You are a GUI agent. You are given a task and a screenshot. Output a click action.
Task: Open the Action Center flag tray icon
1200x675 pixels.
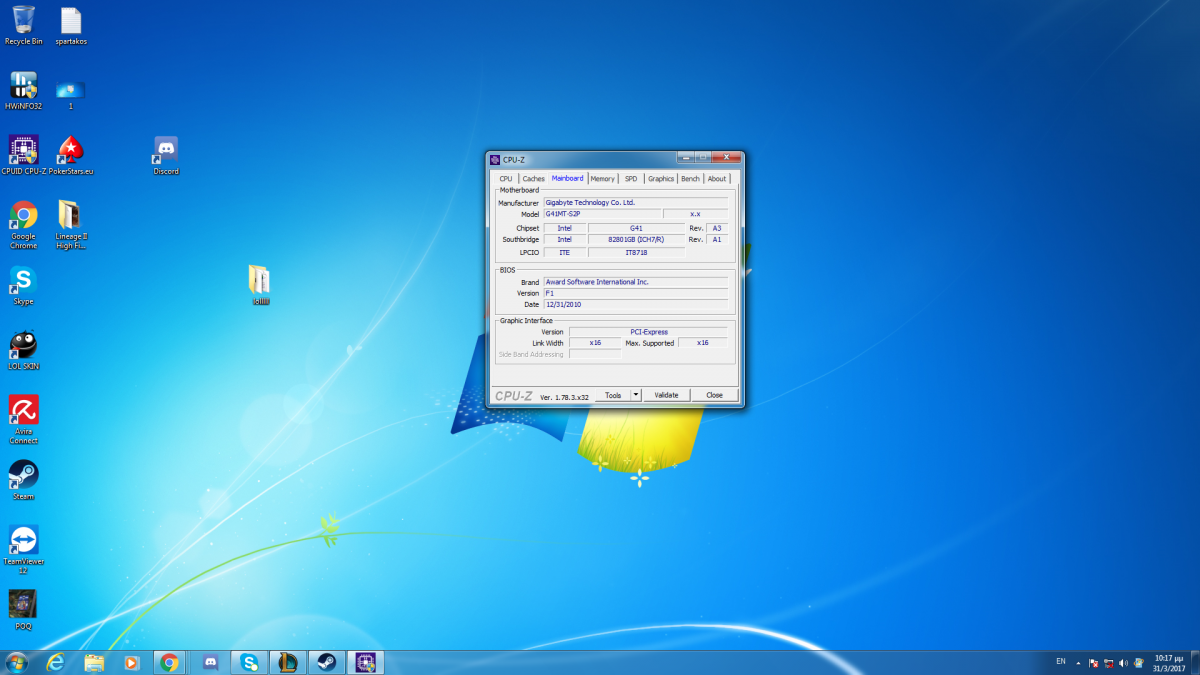point(1093,663)
